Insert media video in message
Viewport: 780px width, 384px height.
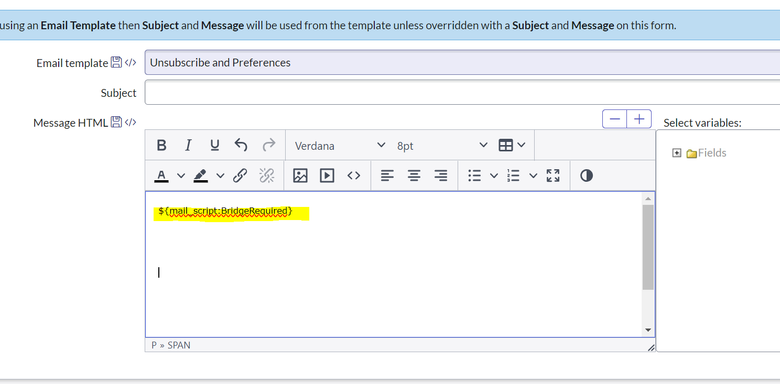(327, 176)
